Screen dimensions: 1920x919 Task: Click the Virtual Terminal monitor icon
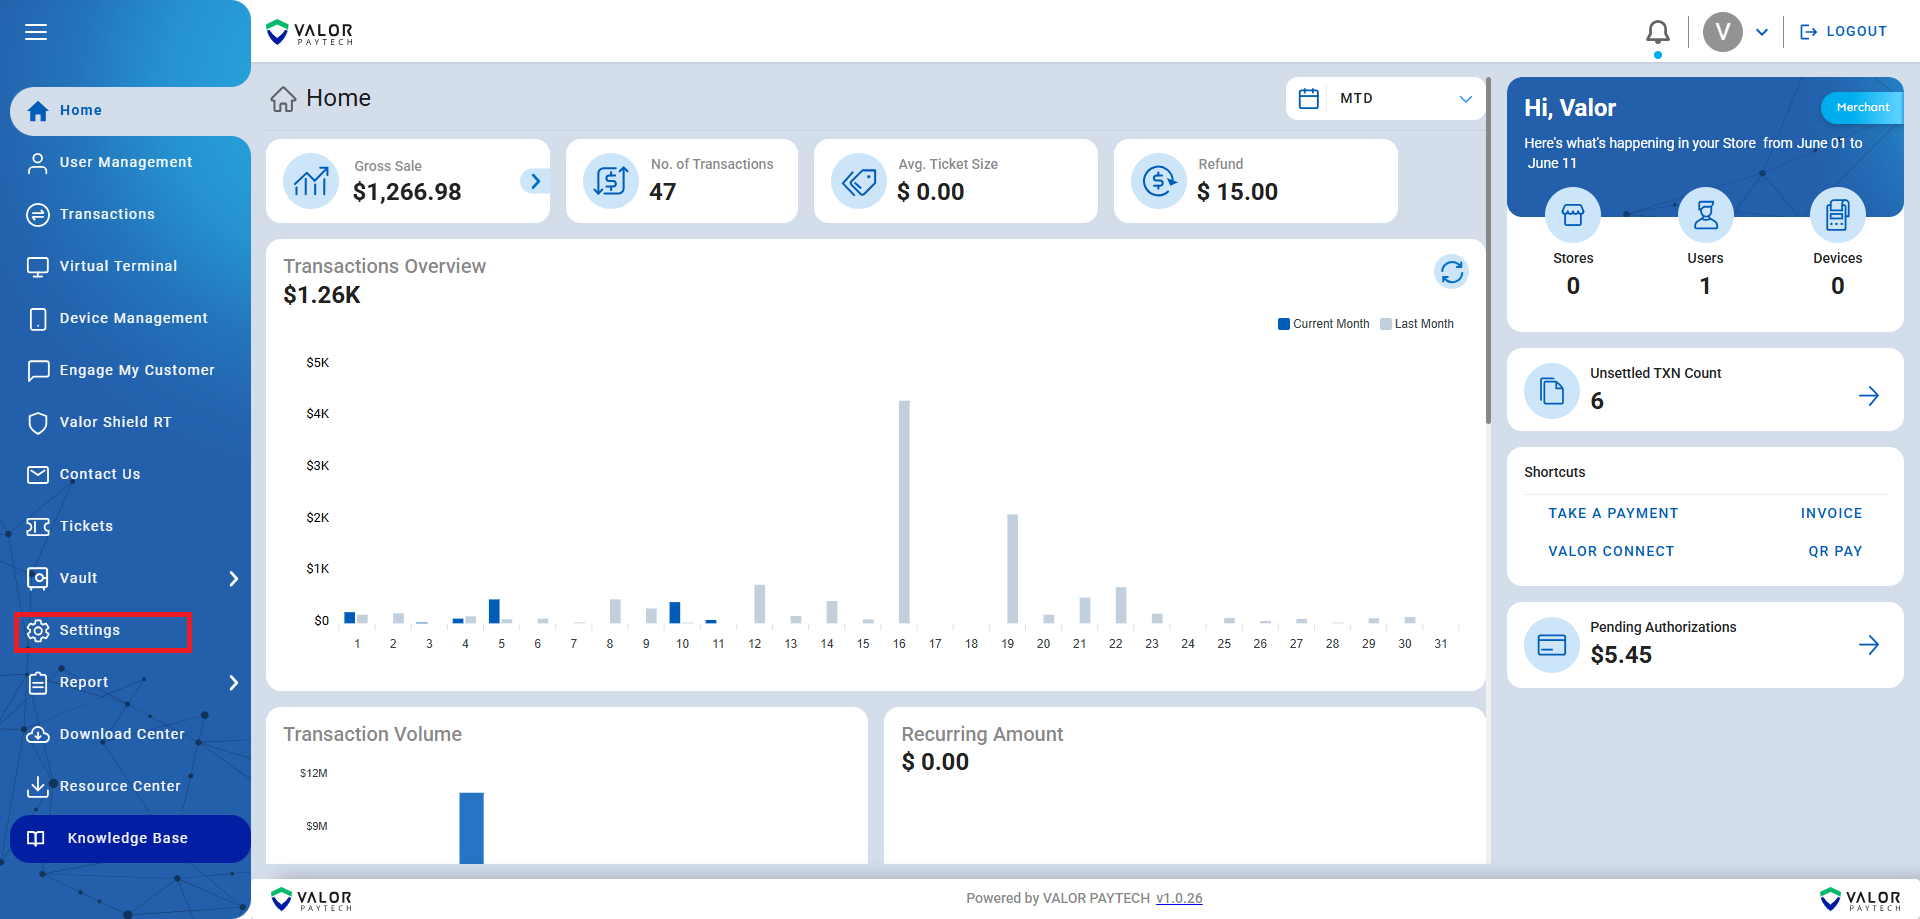click(38, 267)
